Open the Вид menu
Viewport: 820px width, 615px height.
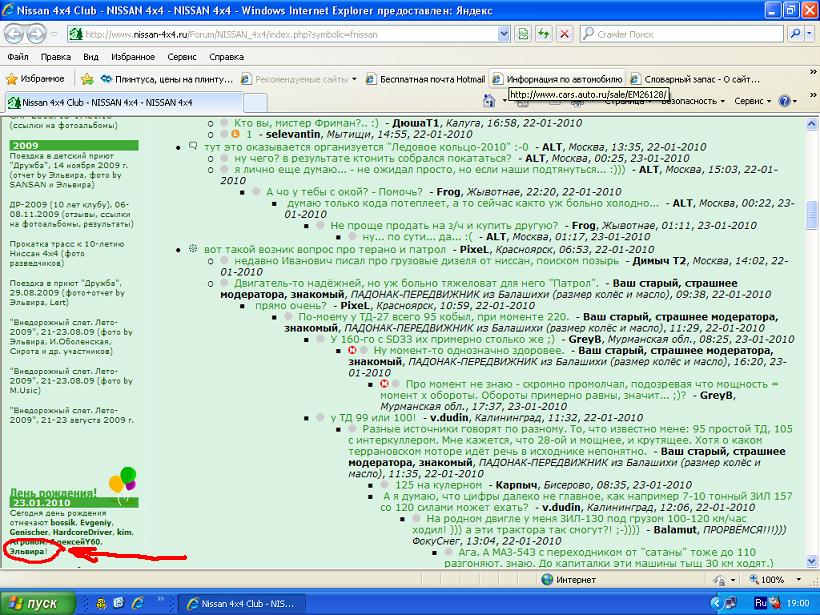(91, 56)
